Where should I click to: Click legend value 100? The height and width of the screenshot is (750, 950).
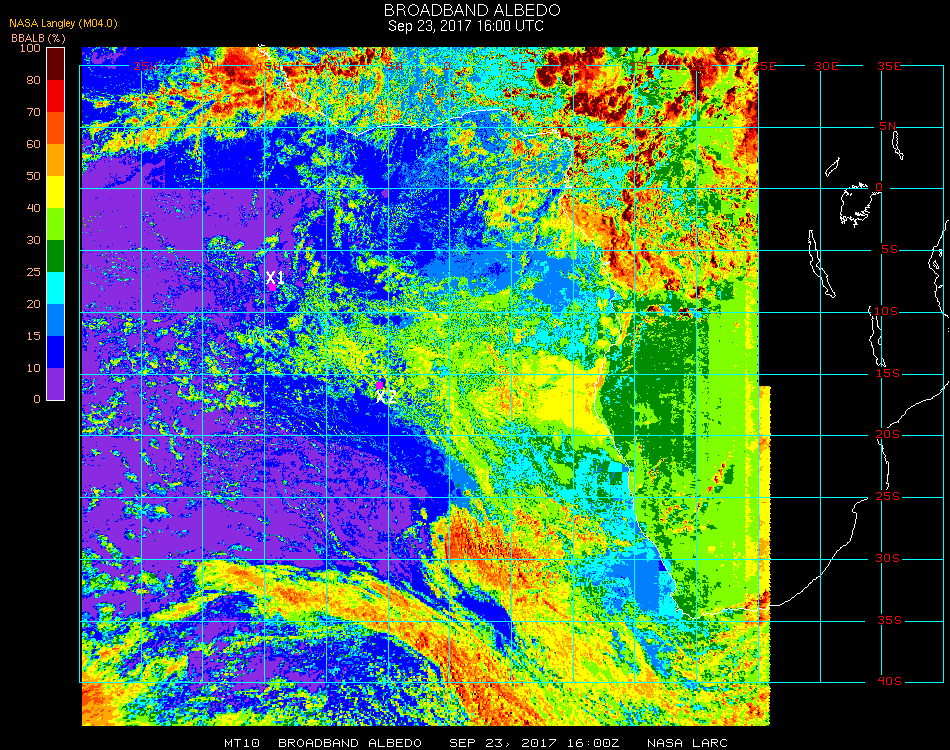click(30, 48)
